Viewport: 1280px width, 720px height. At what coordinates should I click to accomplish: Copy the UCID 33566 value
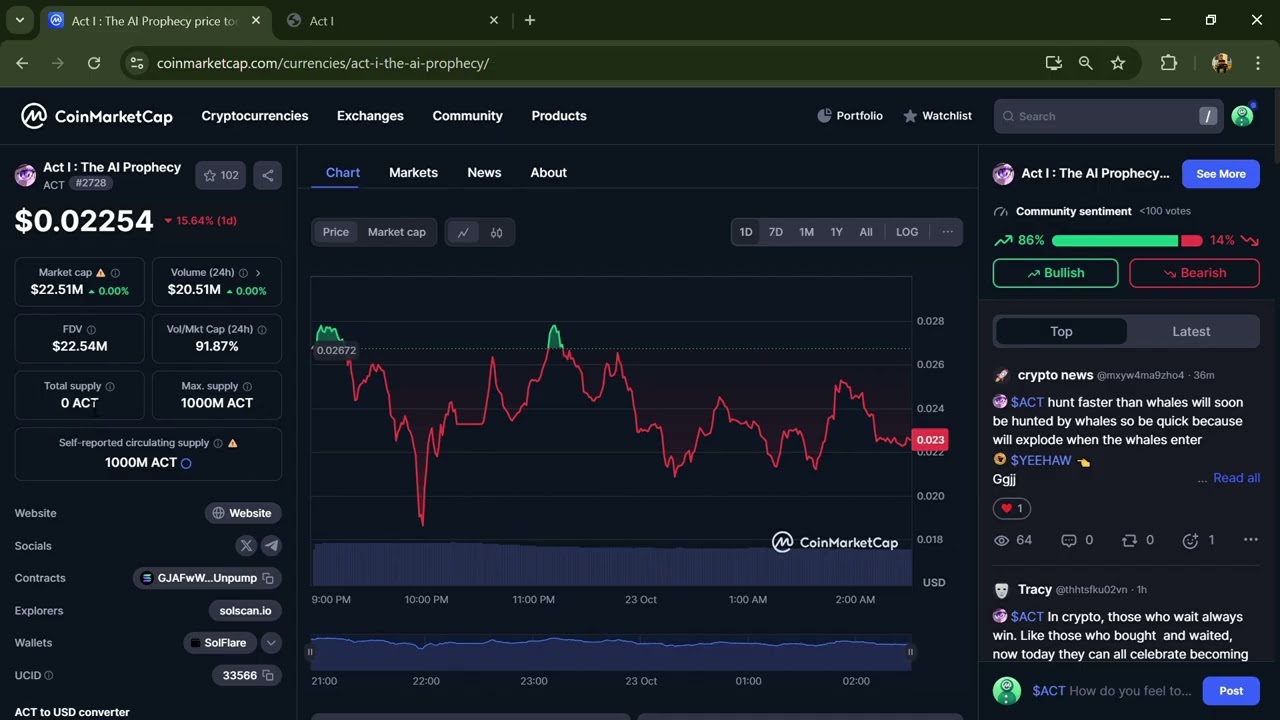[268, 675]
